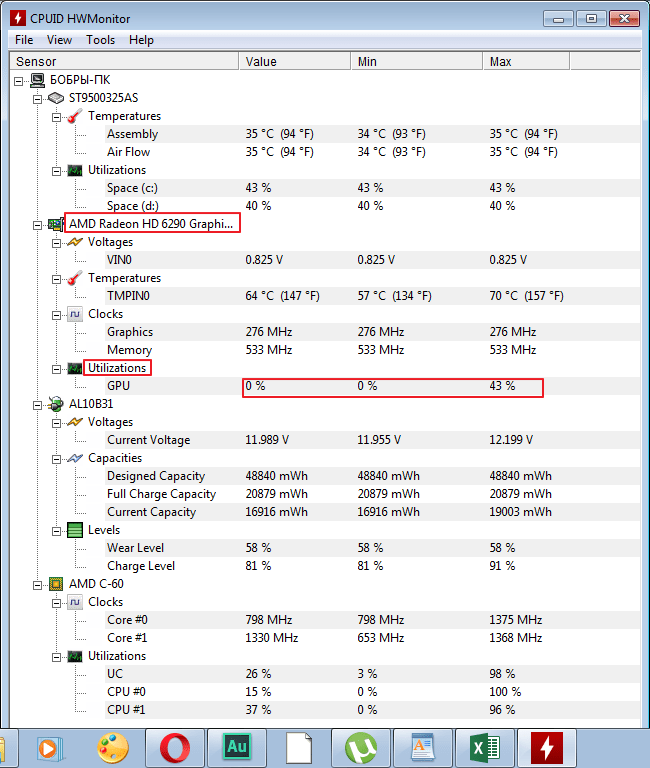Collapse Utilizations under AMD C-60
The height and width of the screenshot is (768, 650).
57,657
